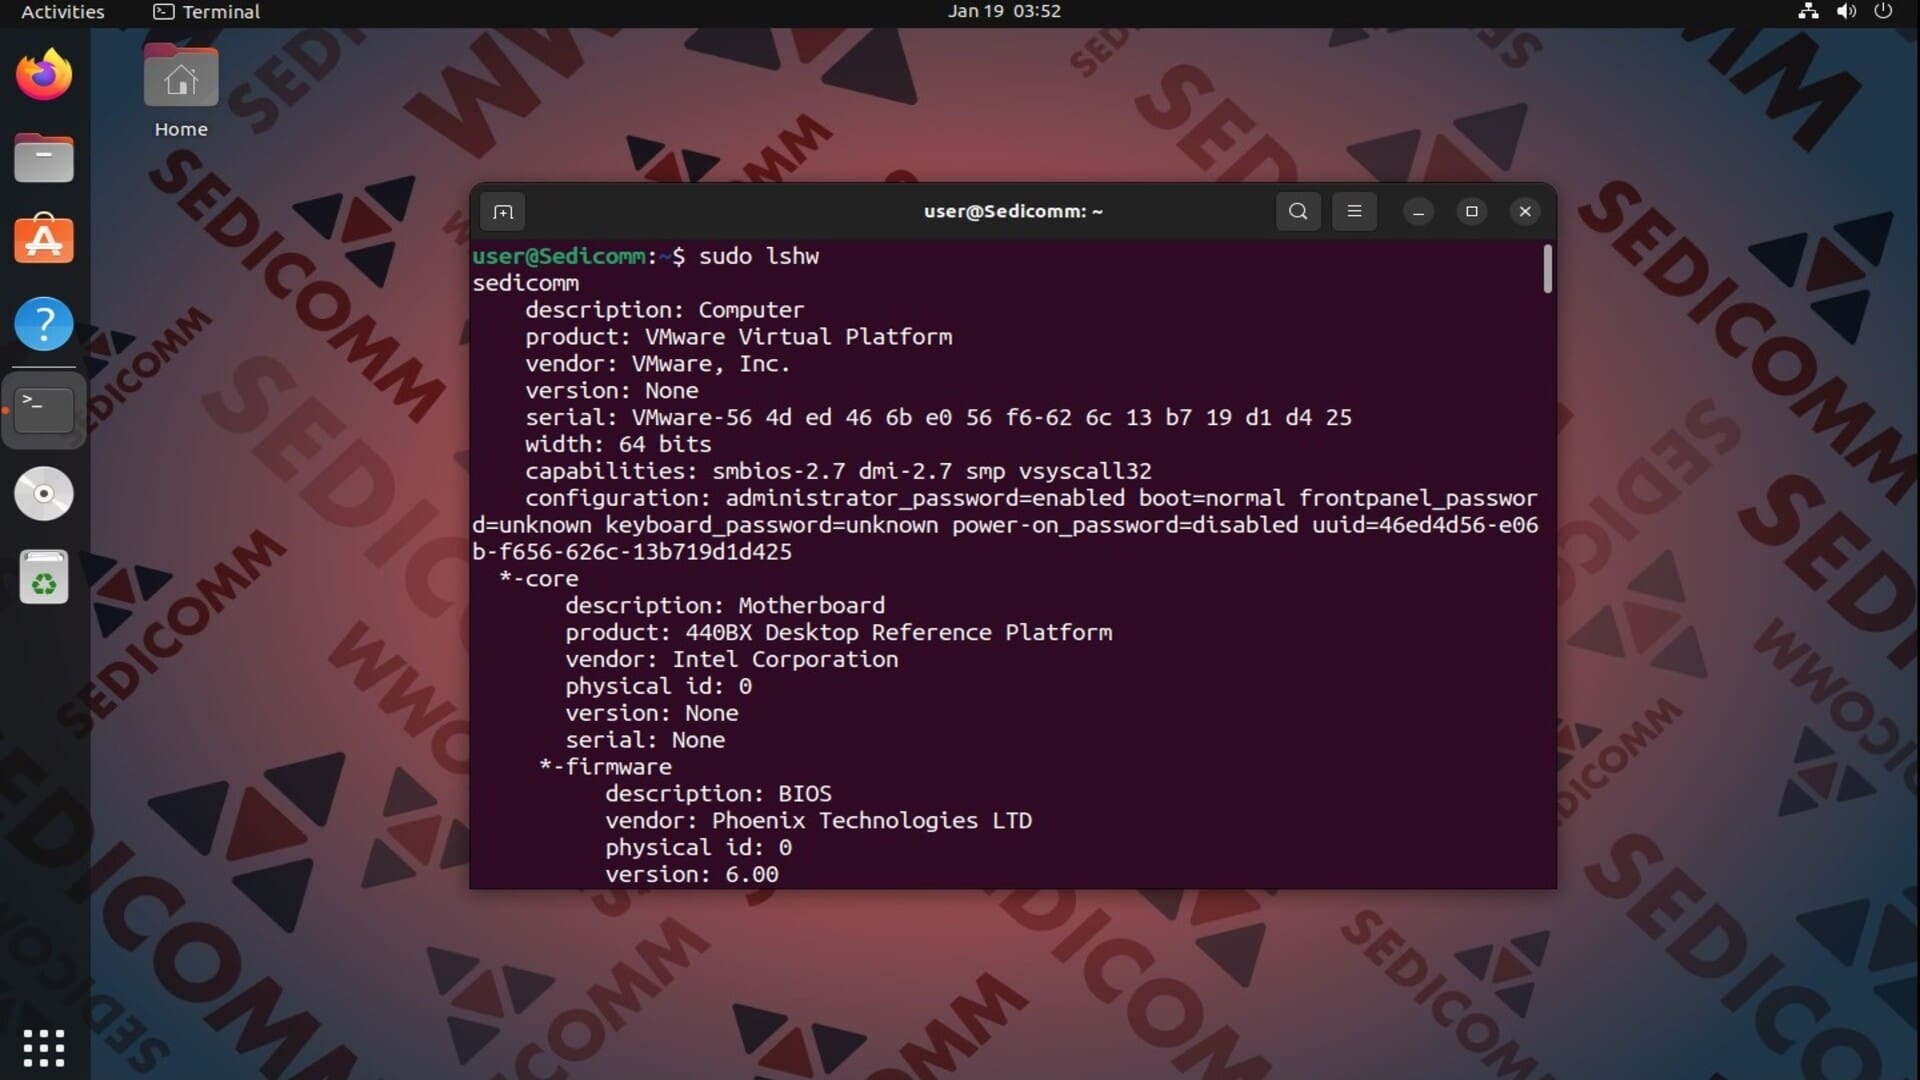Open the Activities overview
This screenshot has width=1920, height=1080.
tap(62, 12)
